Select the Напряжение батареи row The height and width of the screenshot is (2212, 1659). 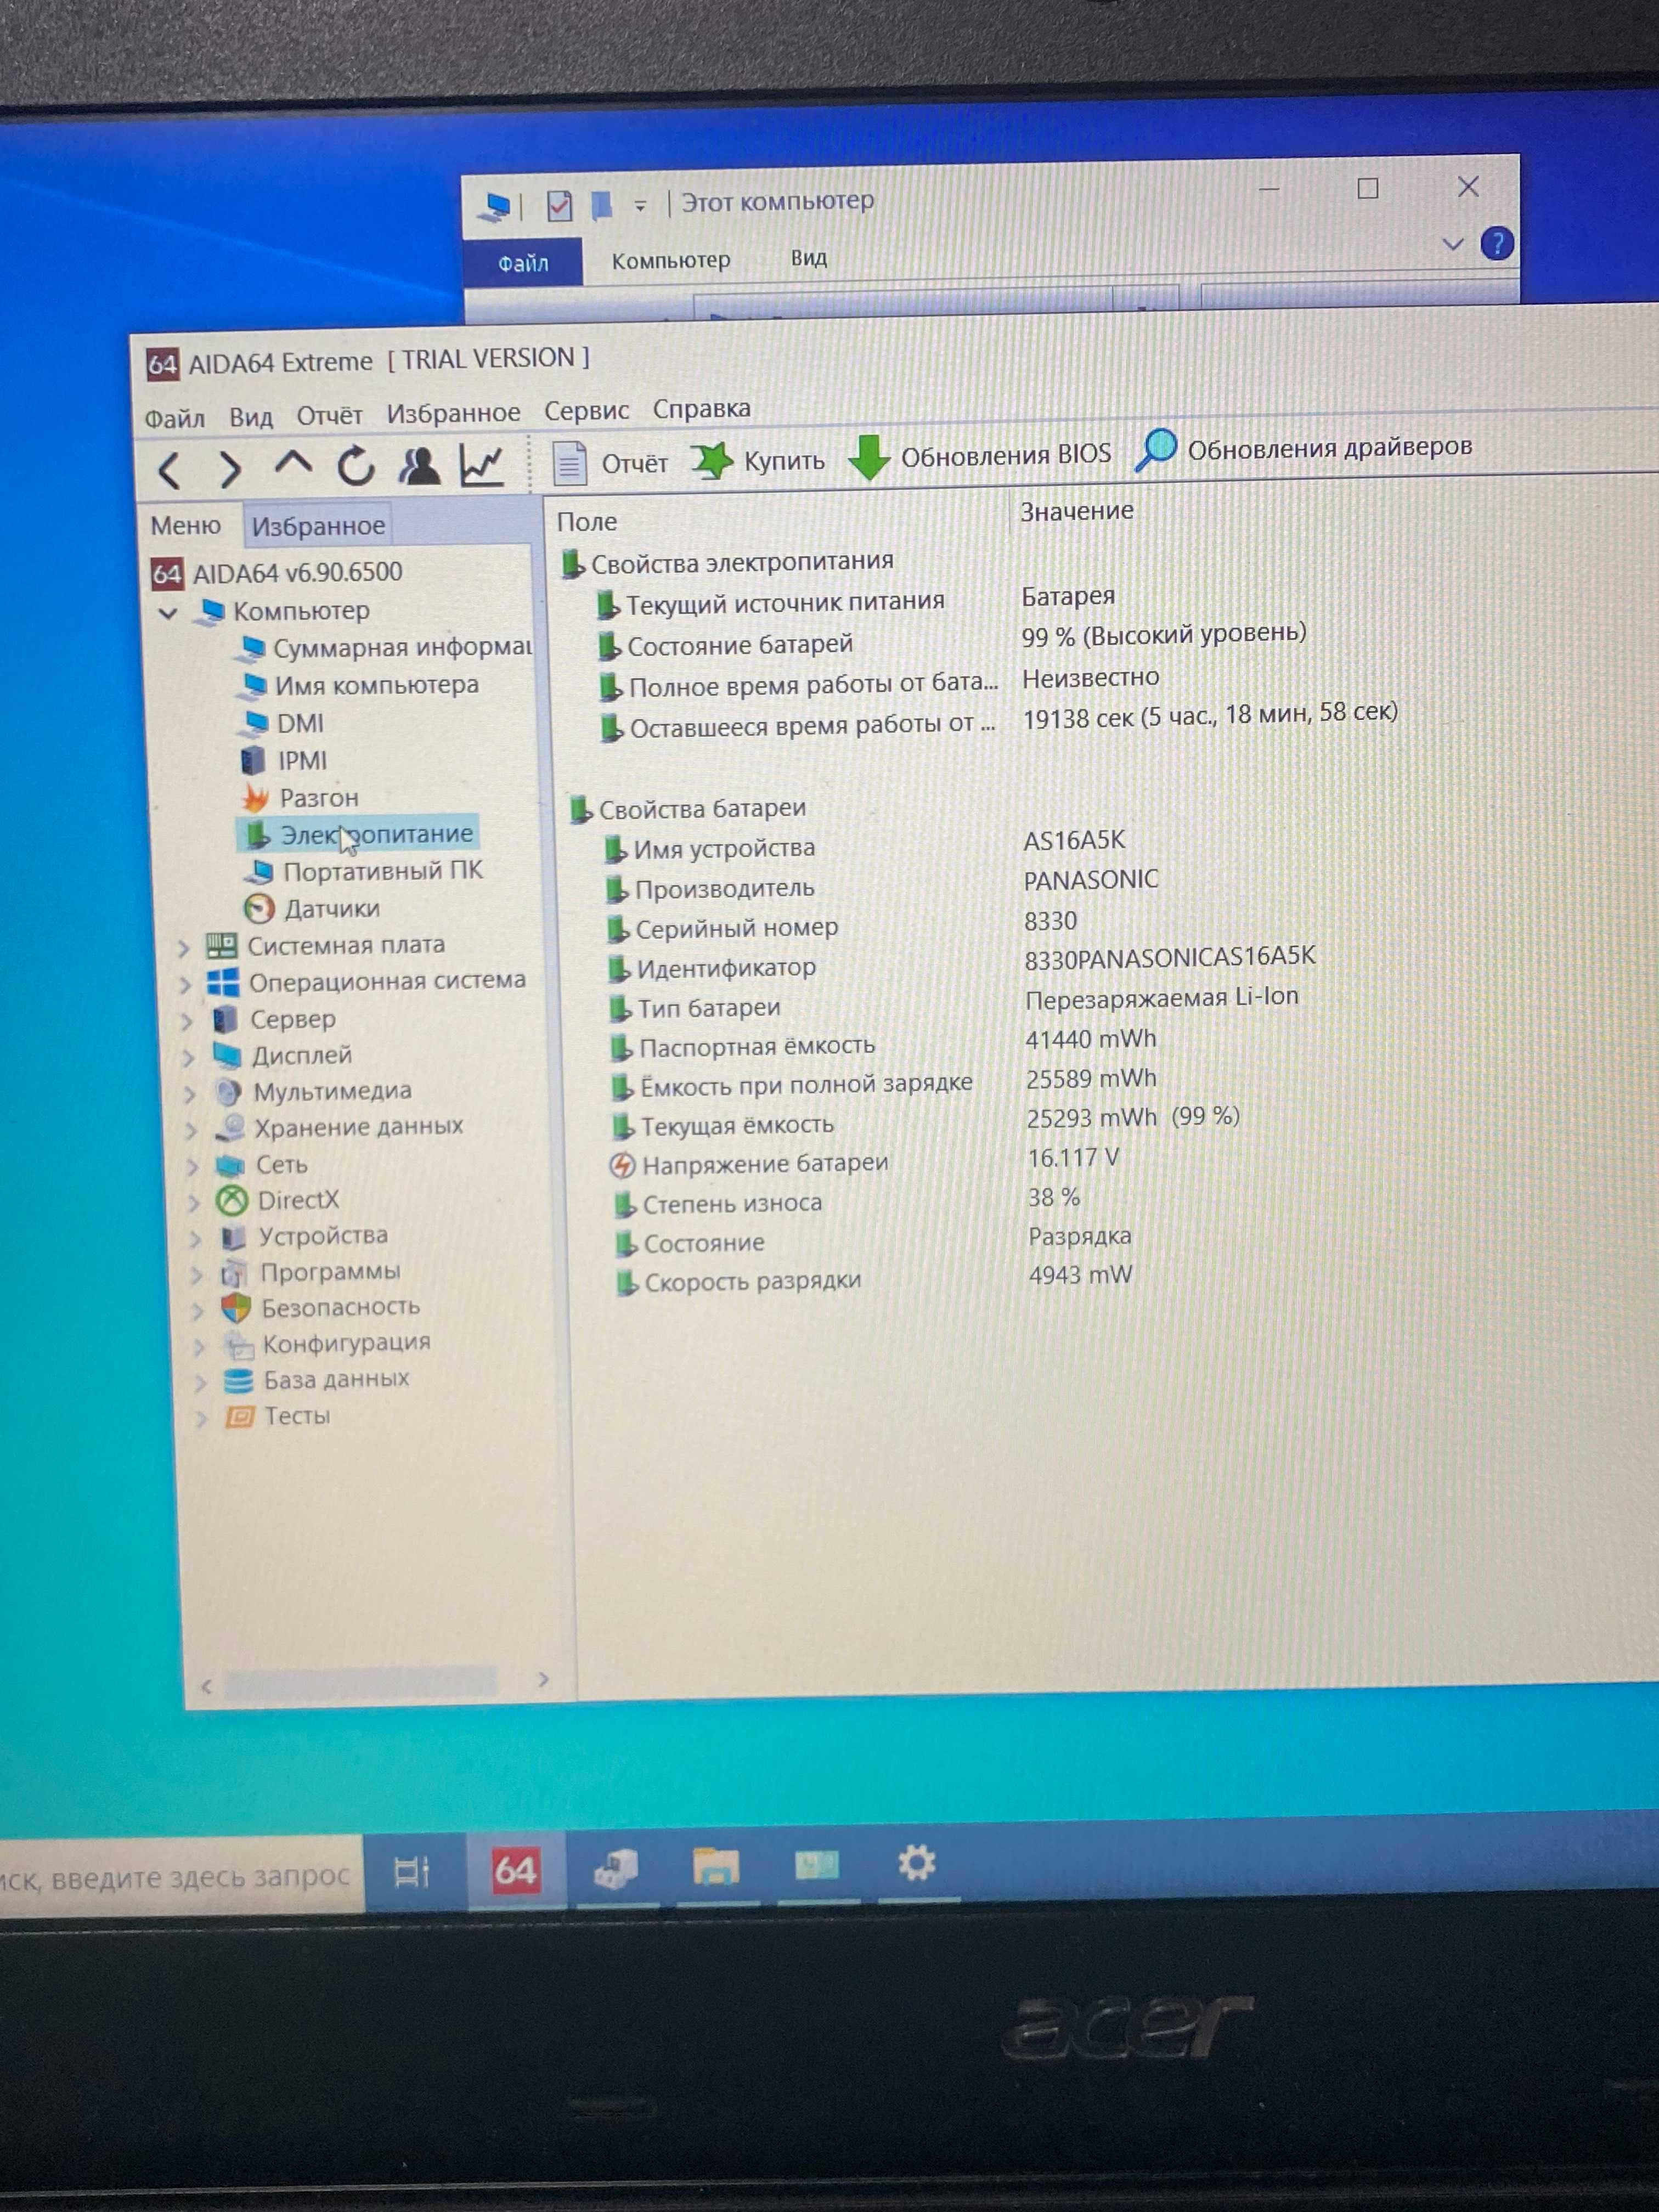point(866,1161)
